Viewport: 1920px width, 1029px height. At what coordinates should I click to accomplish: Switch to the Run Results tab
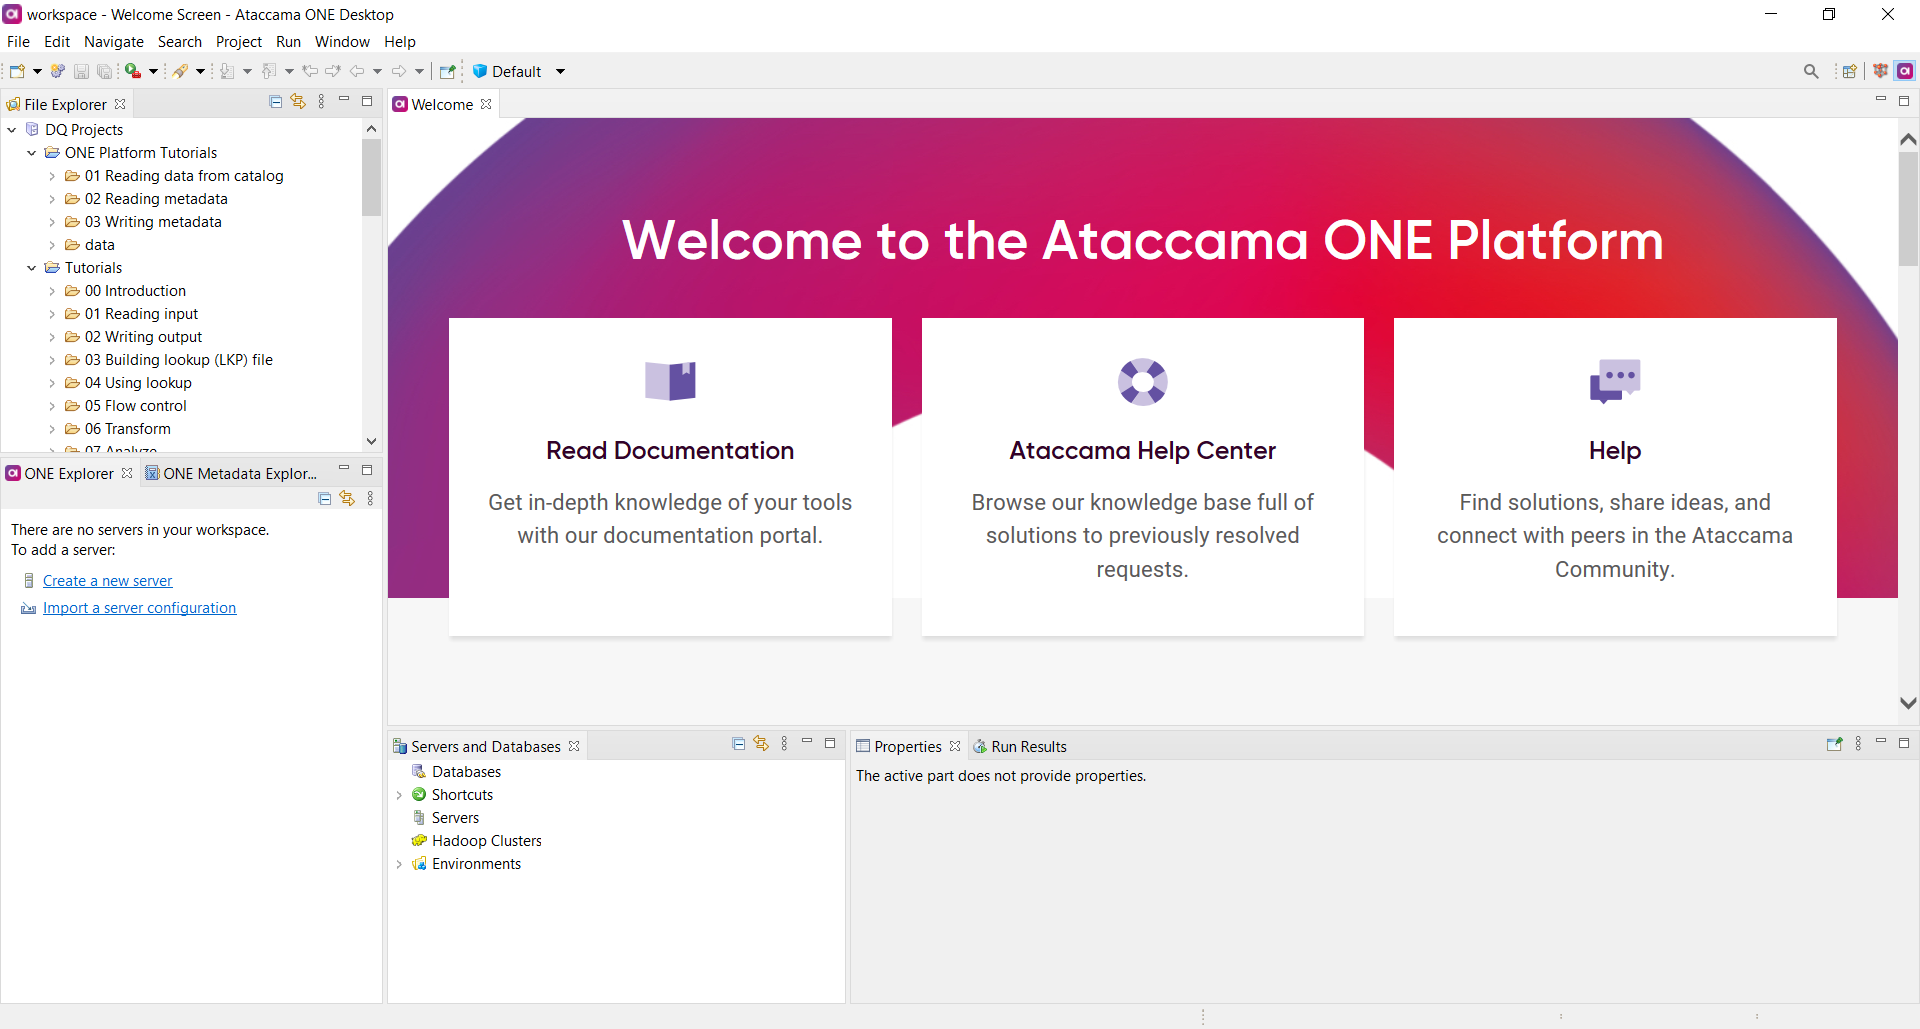(1028, 747)
